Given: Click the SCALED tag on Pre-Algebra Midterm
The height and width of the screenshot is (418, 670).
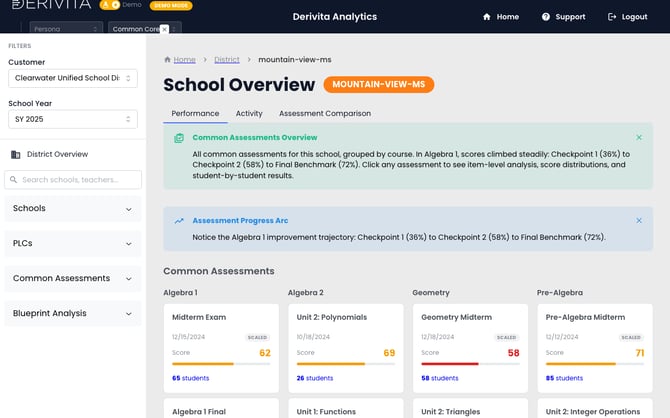Looking at the screenshot, I should pyautogui.click(x=631, y=337).
